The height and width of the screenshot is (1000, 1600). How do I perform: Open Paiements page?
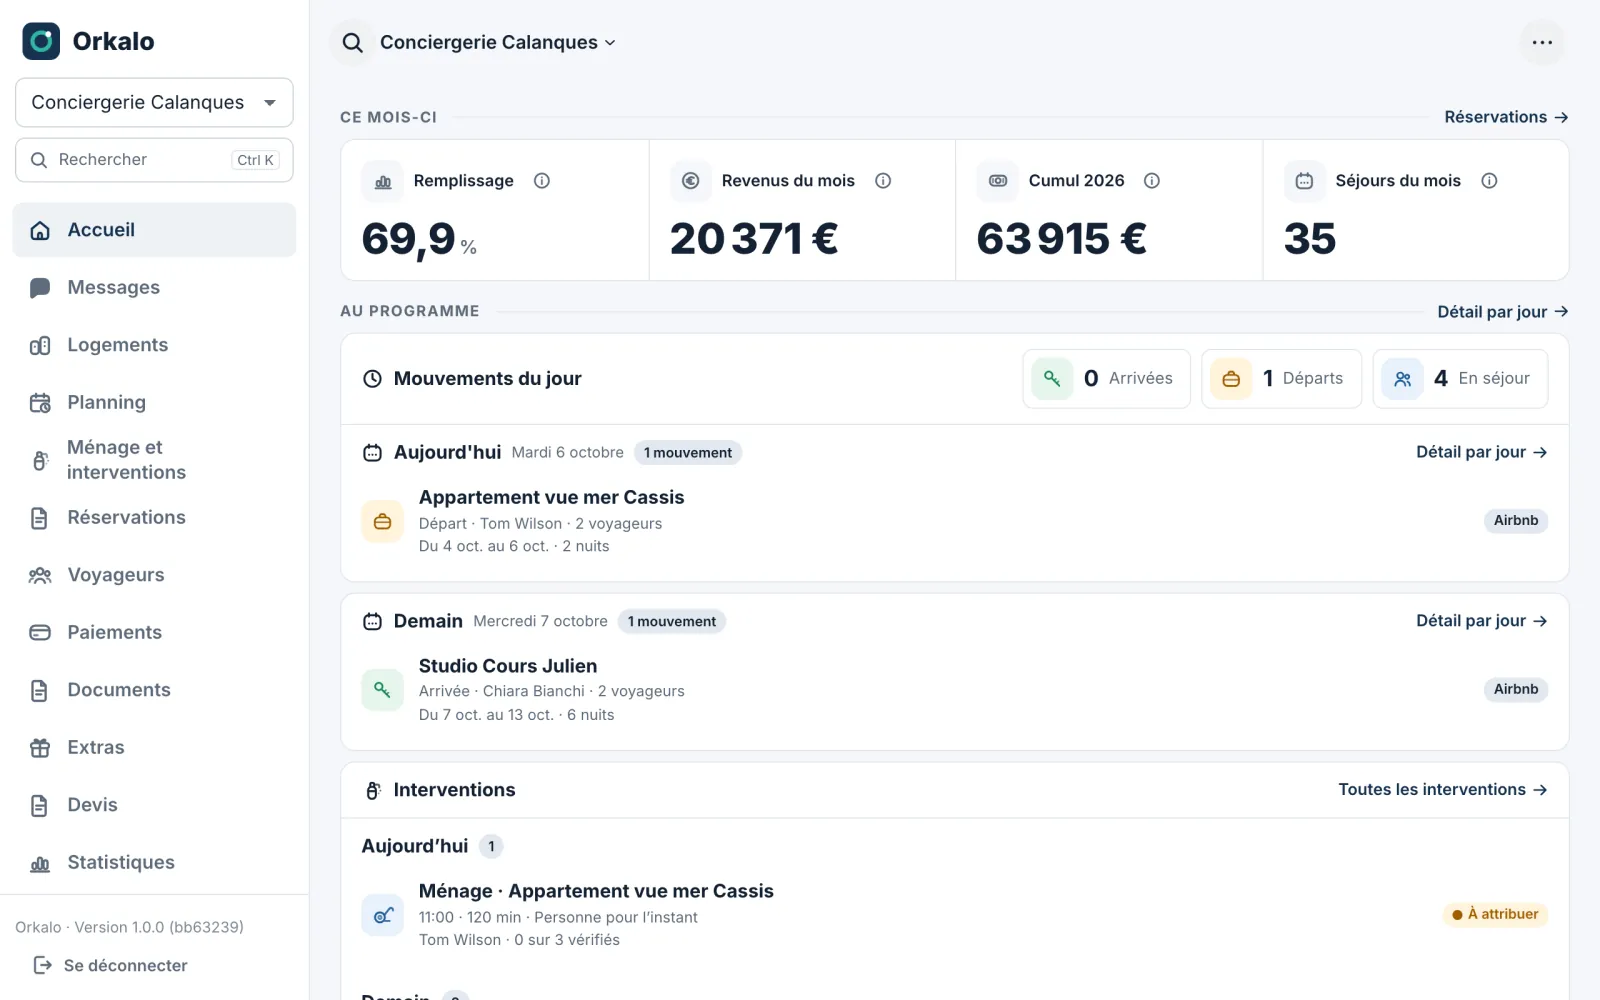154,633
